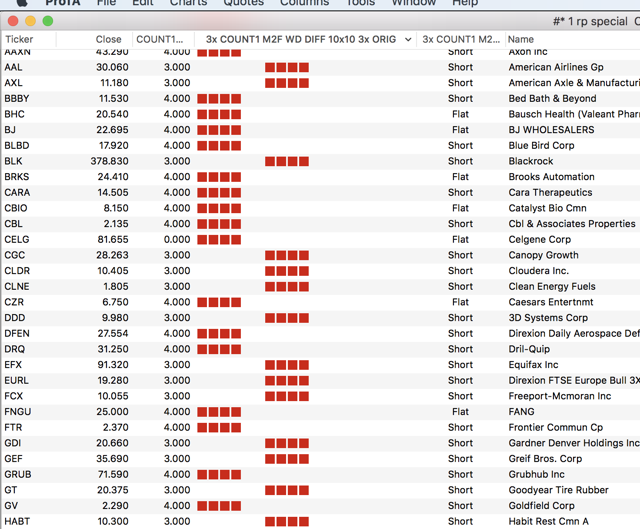This screenshot has height=529, width=640.
Task: Open the Quotes menu
Action: point(244,3)
